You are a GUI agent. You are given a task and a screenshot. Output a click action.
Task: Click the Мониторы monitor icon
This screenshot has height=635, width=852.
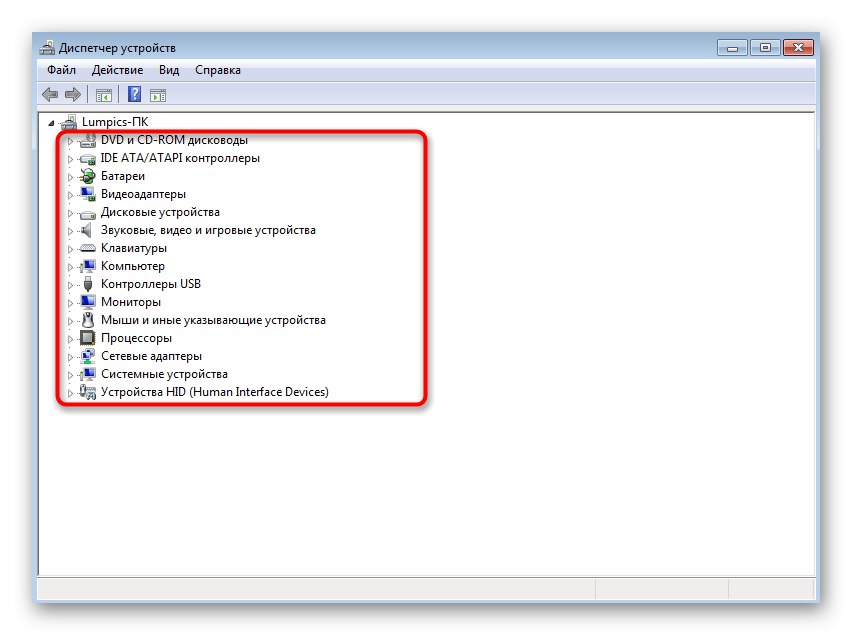pos(87,302)
